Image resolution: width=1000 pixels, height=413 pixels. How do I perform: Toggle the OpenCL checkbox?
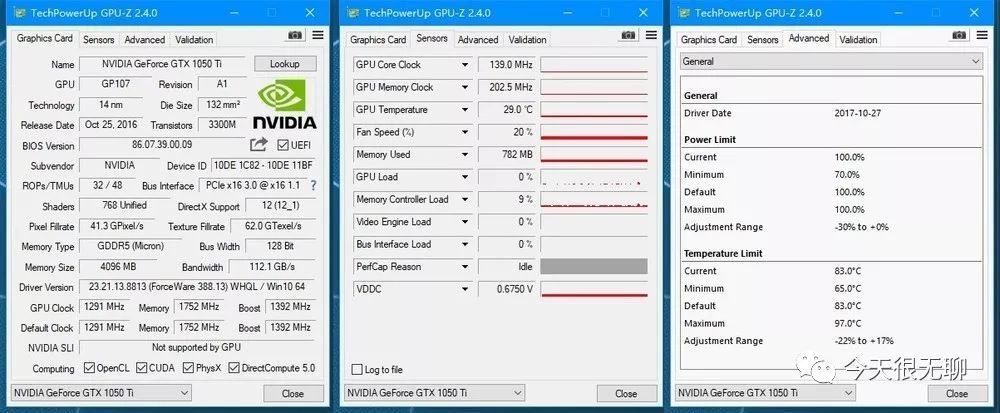click(x=89, y=368)
